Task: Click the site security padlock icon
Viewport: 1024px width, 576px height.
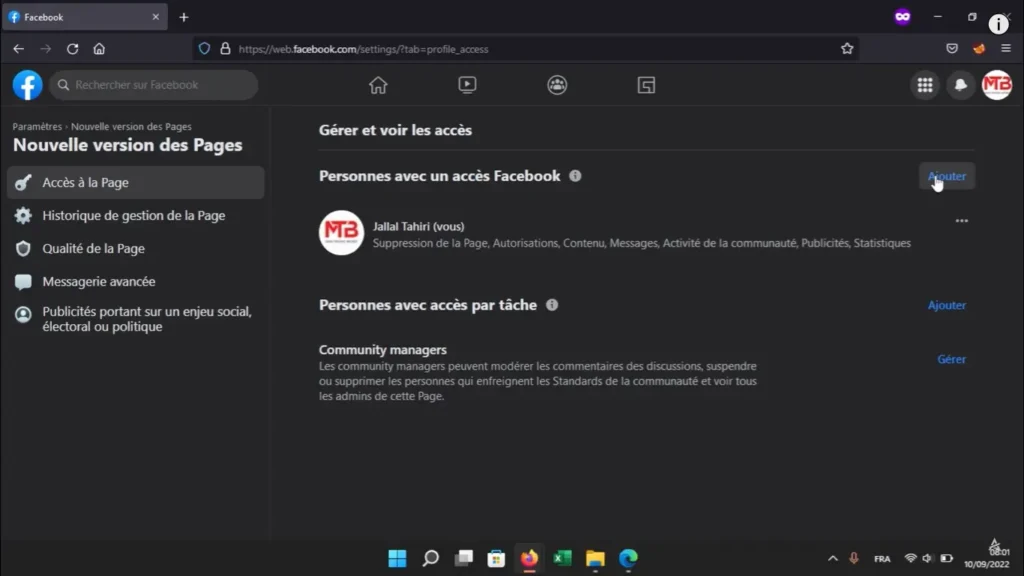Action: coord(225,49)
